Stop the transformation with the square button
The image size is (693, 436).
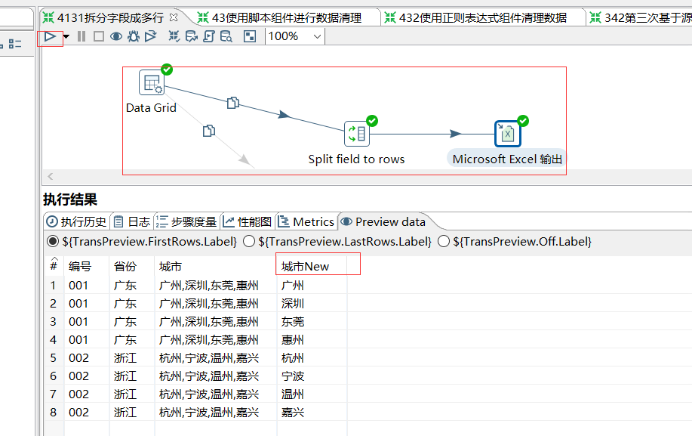99,36
